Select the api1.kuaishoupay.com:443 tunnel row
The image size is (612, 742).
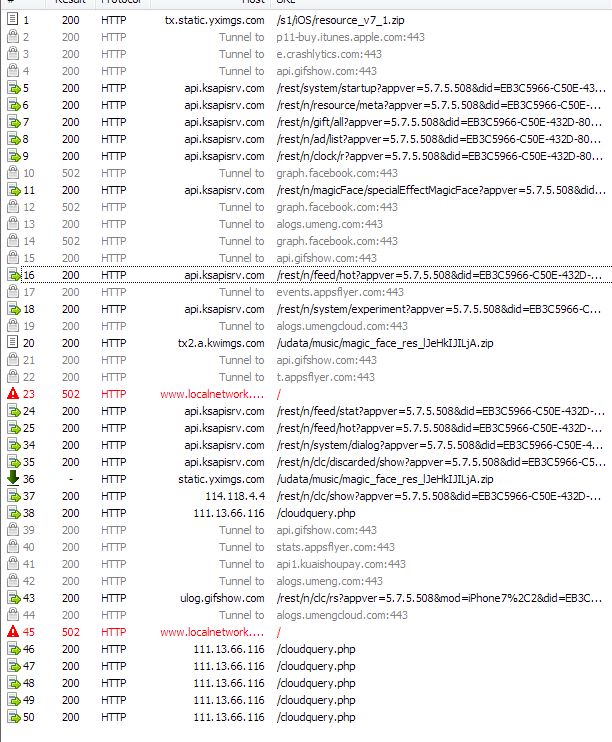coord(341,564)
